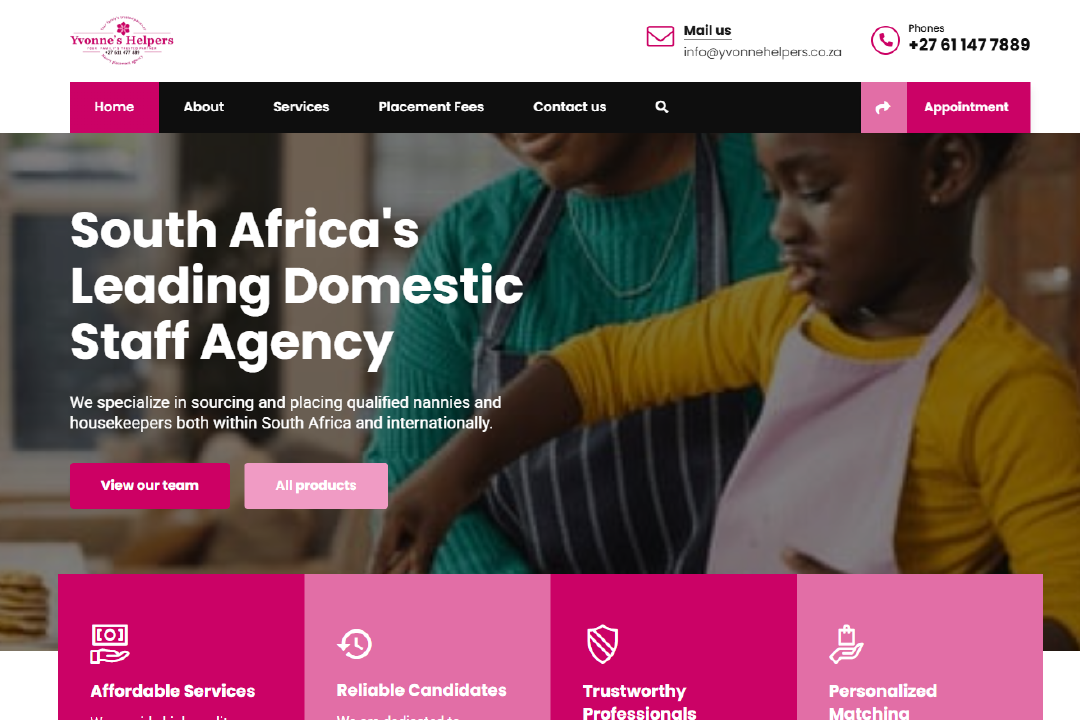Click the Affordable Services heading
The image size is (1080, 720).
[173, 691]
